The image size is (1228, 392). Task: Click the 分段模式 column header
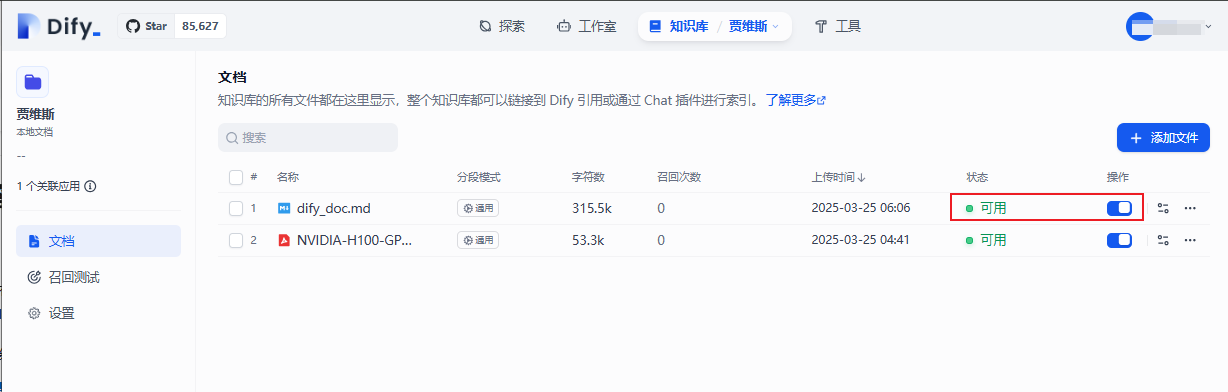(x=479, y=177)
